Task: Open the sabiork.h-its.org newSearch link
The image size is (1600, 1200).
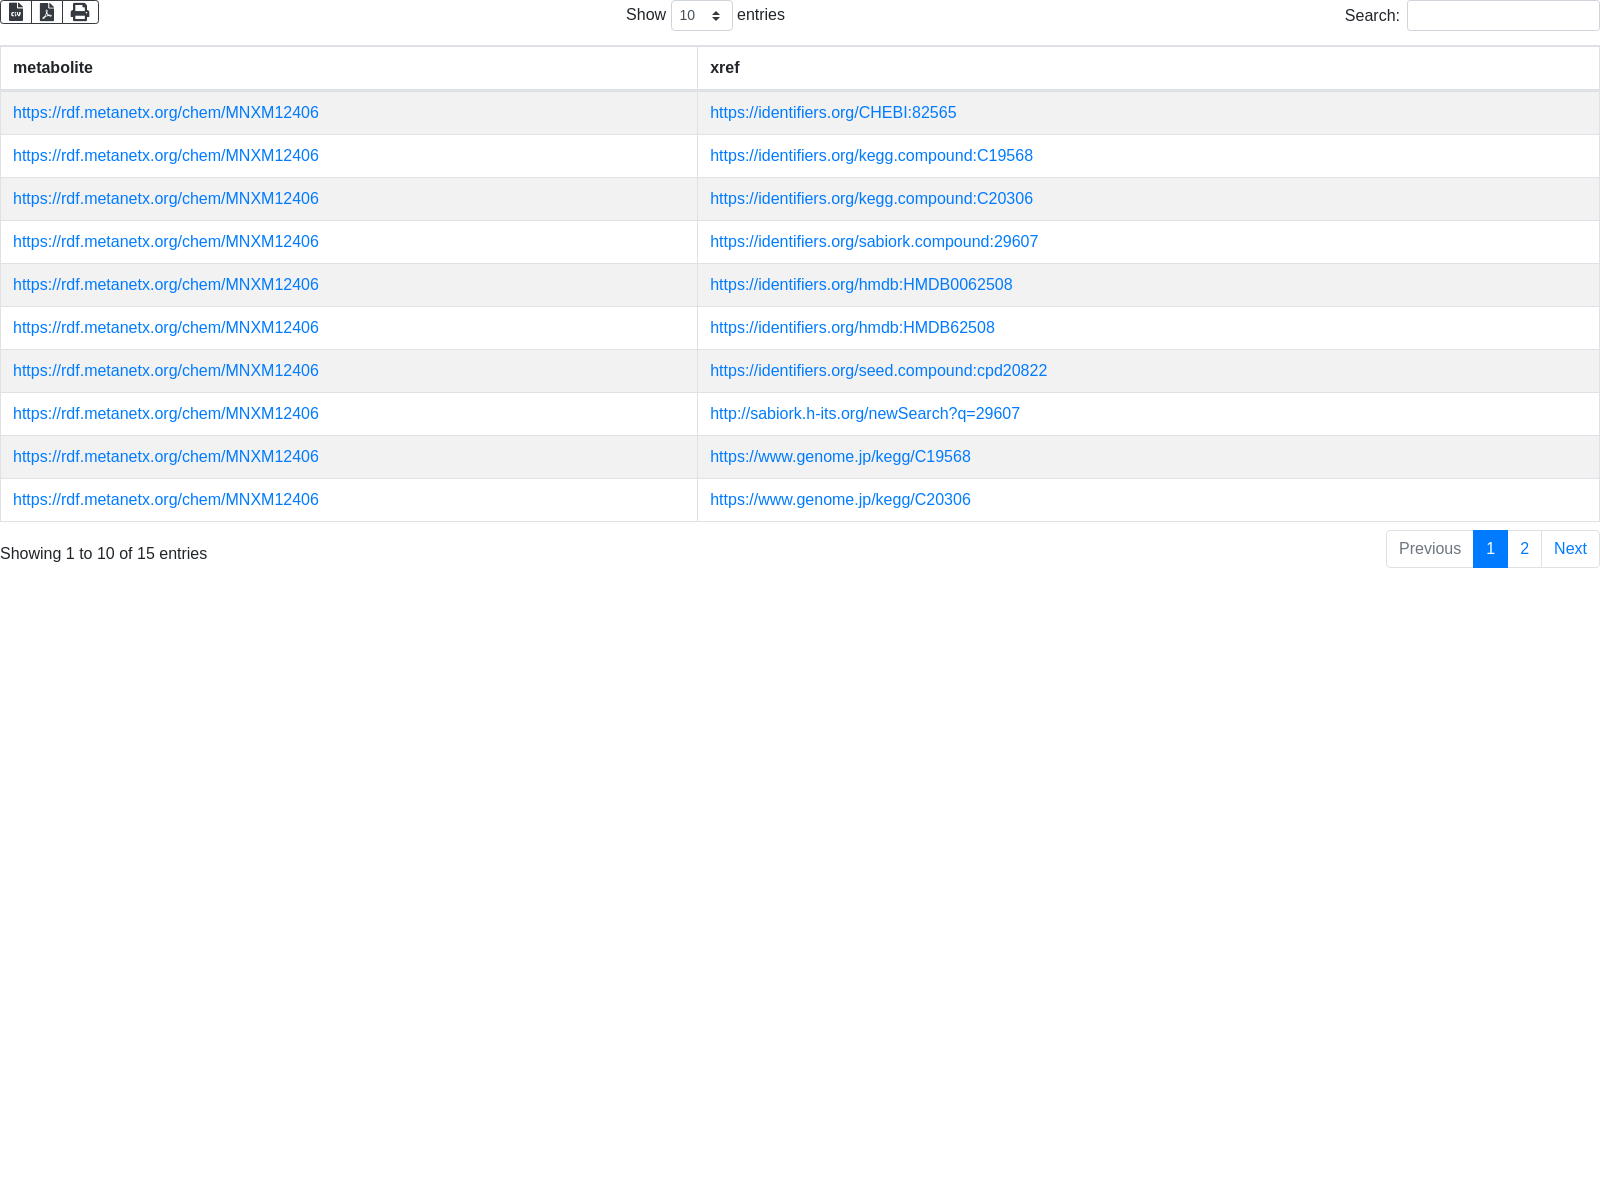Action: tap(864, 414)
